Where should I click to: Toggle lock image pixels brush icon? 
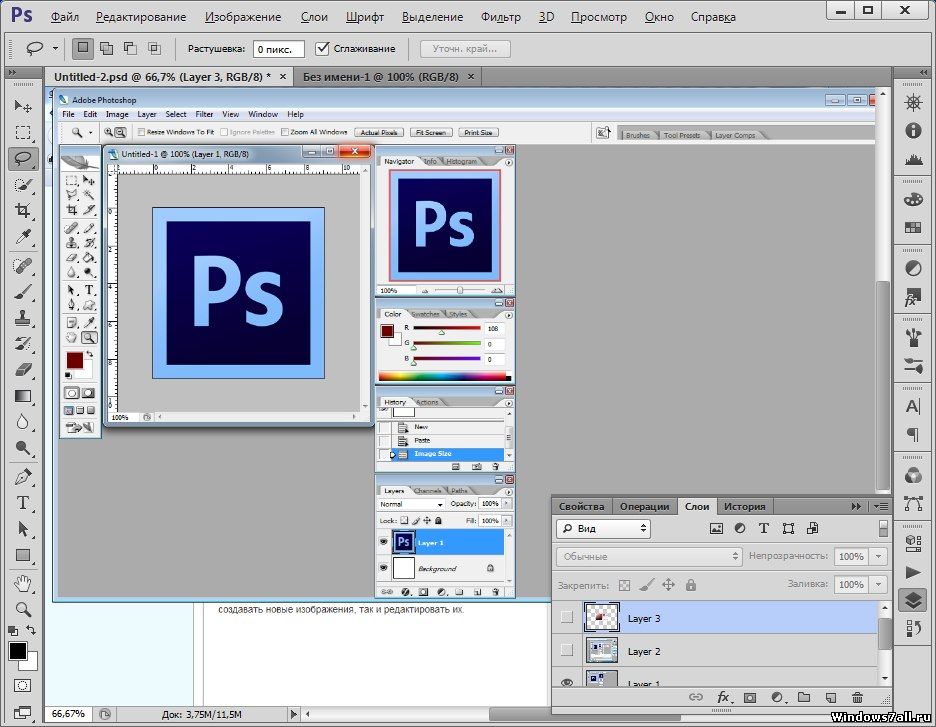[646, 585]
